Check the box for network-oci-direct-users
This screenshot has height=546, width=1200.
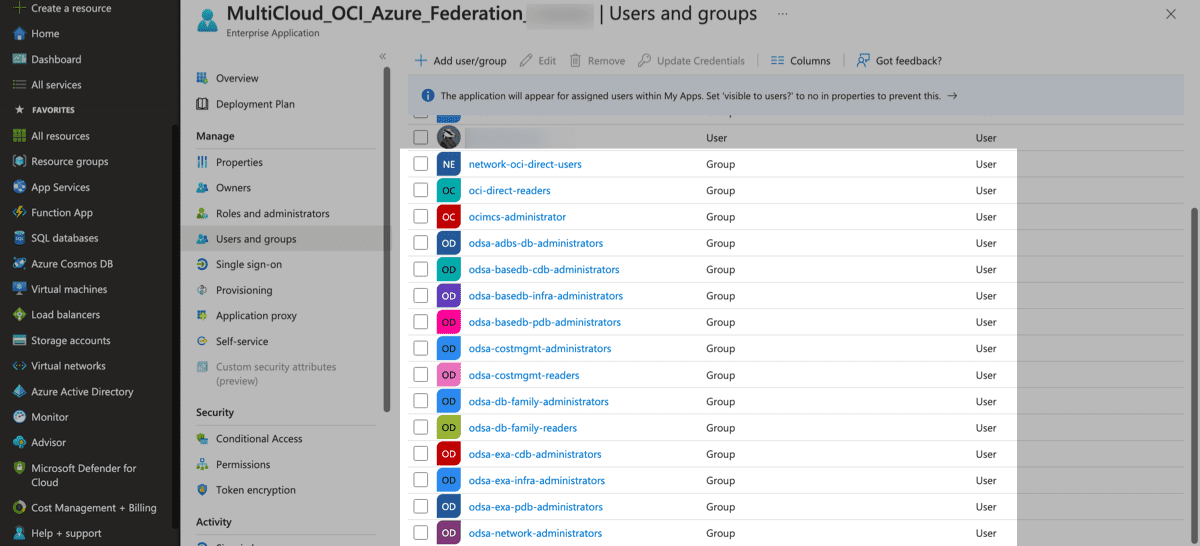(421, 164)
